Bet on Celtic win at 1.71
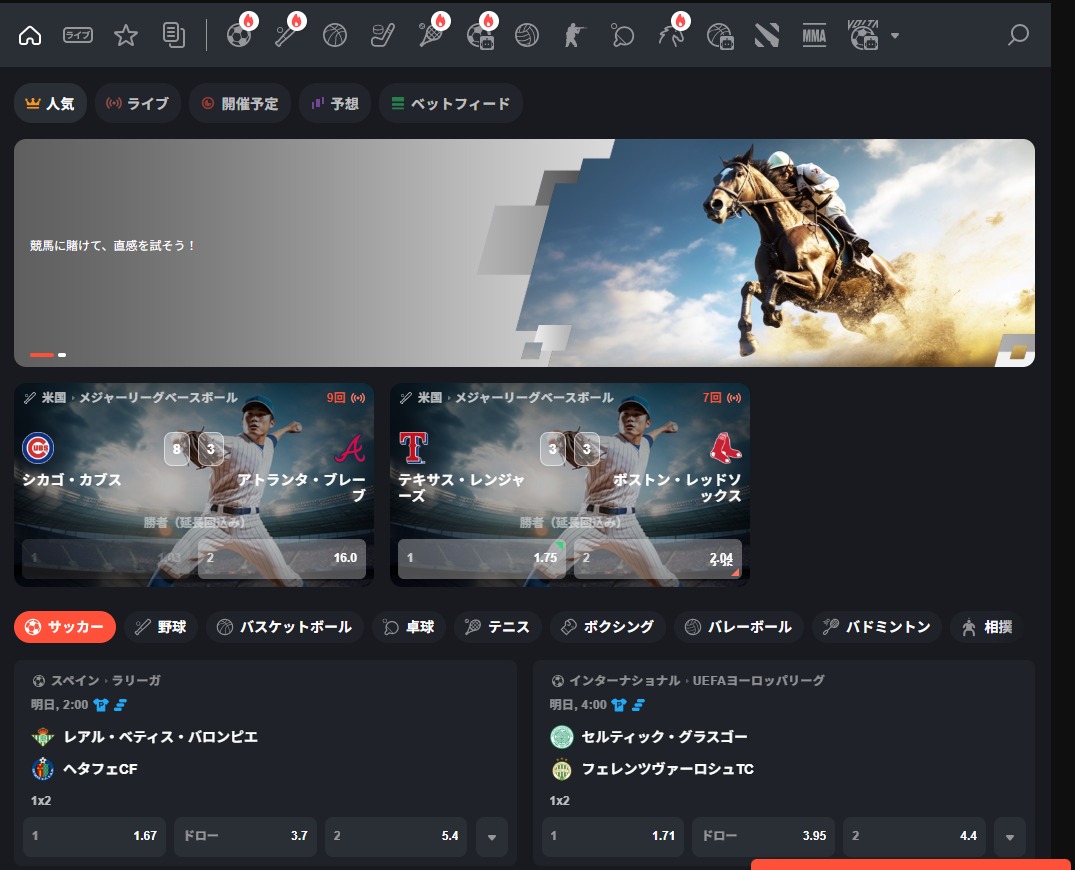Viewport: 1075px width, 870px height. pos(613,836)
